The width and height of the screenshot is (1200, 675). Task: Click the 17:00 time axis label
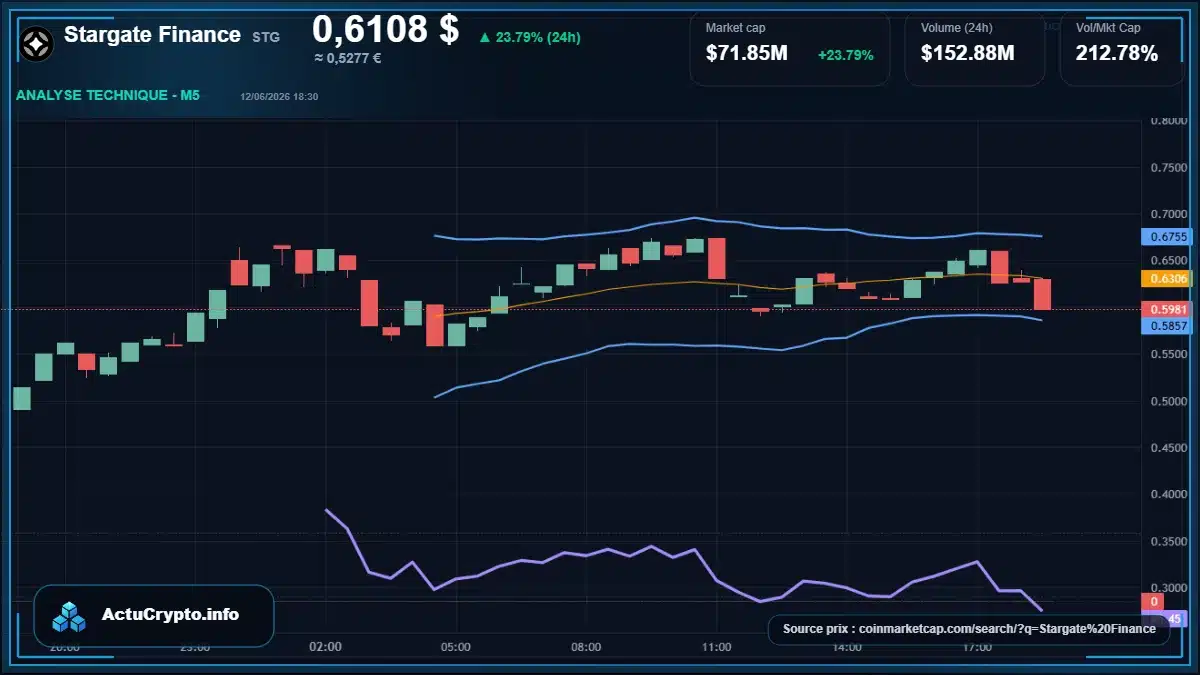976,647
